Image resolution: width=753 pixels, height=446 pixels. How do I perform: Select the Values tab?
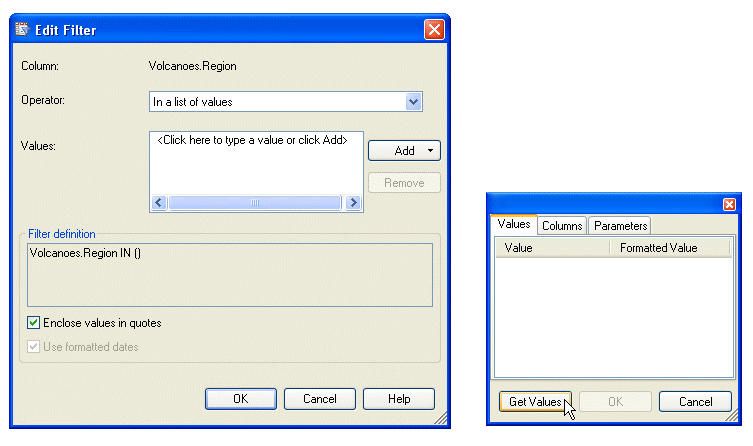(514, 225)
